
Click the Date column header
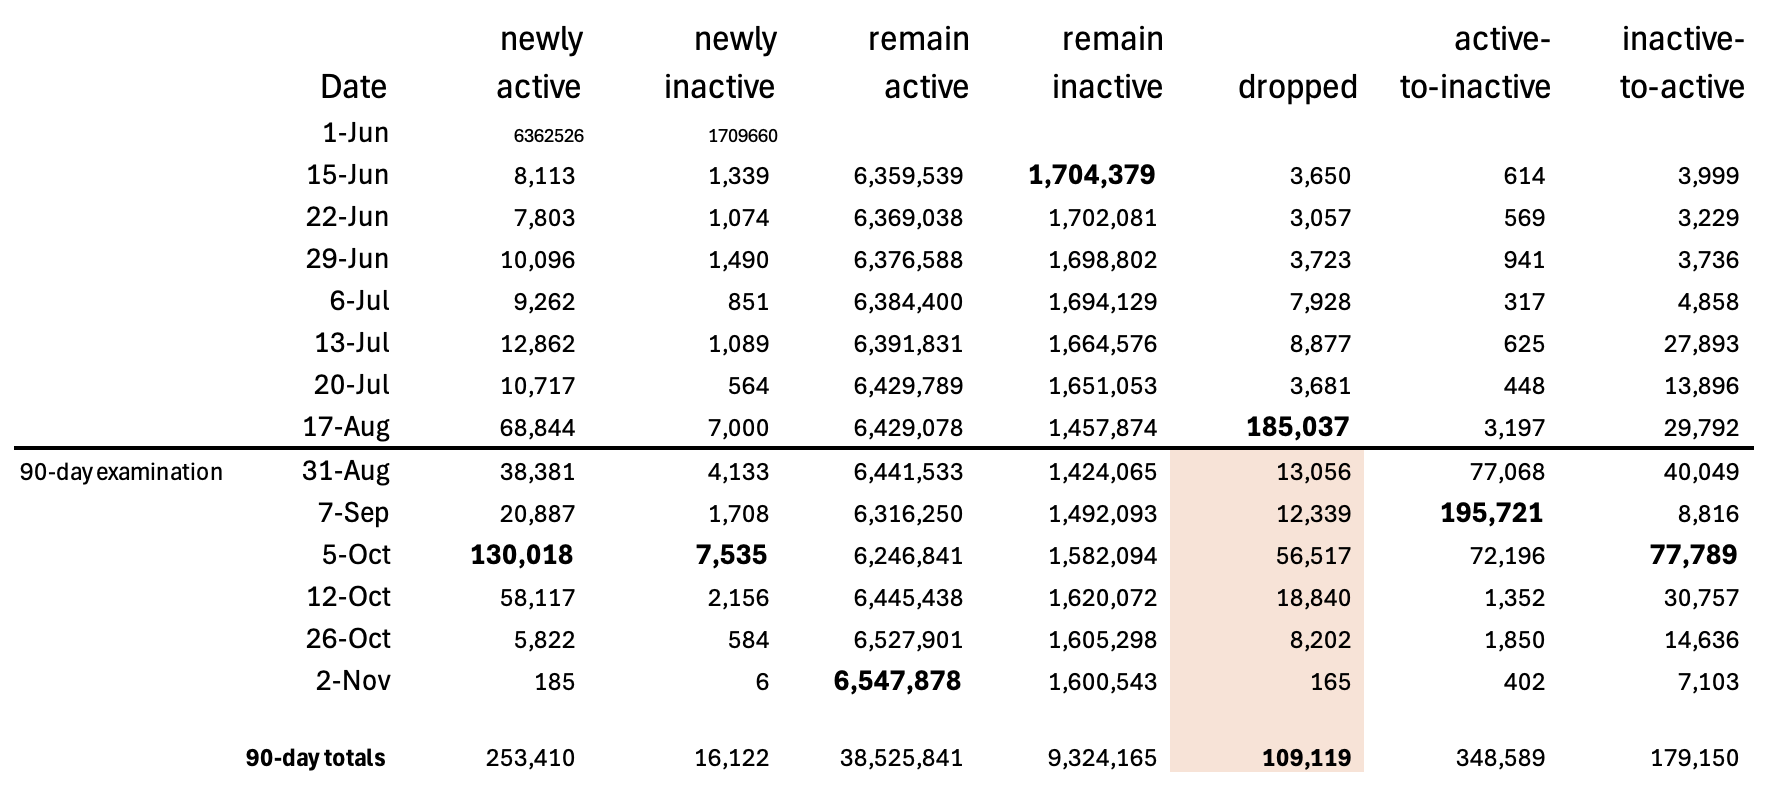coord(353,87)
